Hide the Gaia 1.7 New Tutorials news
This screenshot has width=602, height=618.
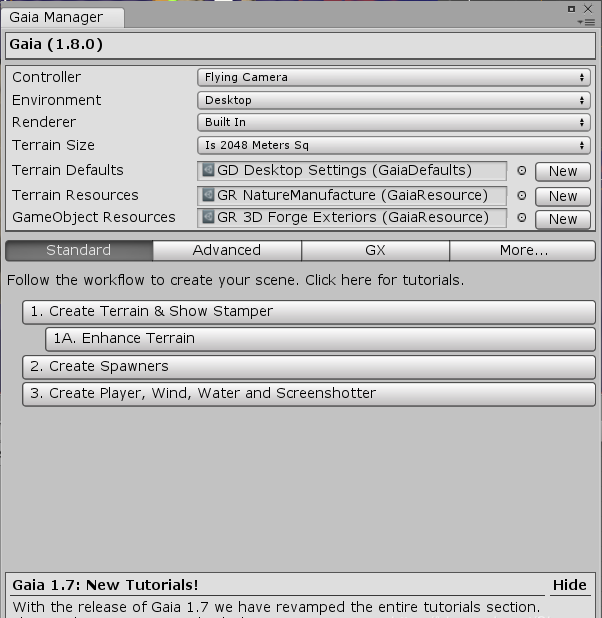pos(569,585)
